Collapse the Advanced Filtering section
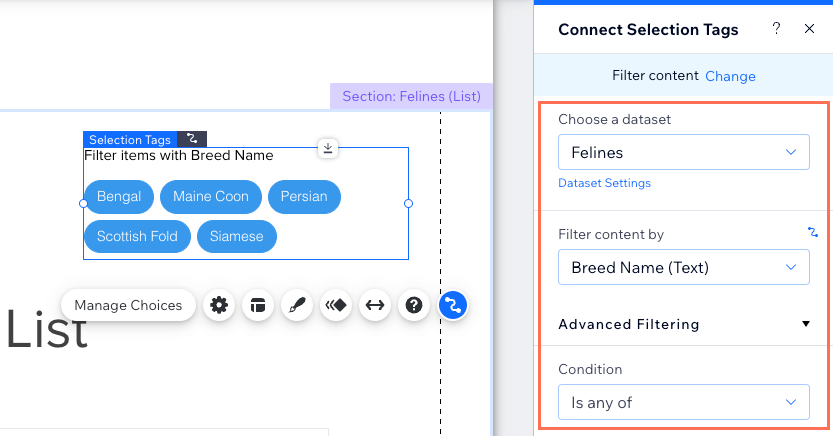833x436 pixels. tap(806, 324)
